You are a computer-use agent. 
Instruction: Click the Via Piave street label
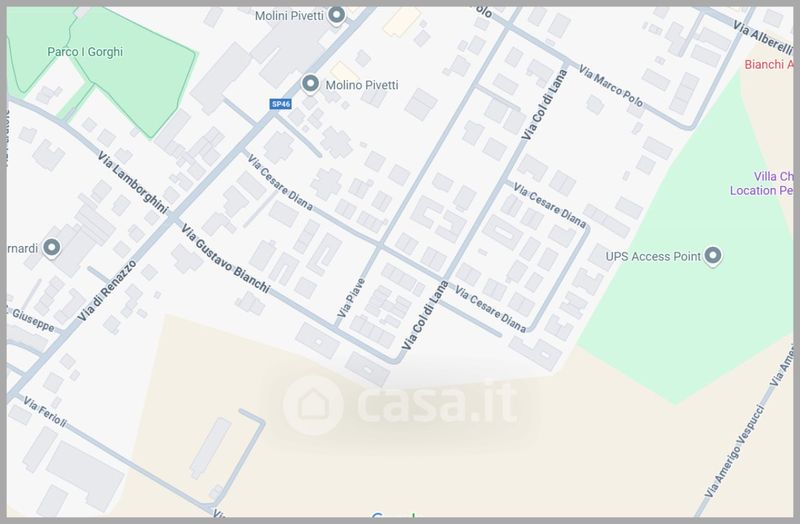[x=352, y=297]
